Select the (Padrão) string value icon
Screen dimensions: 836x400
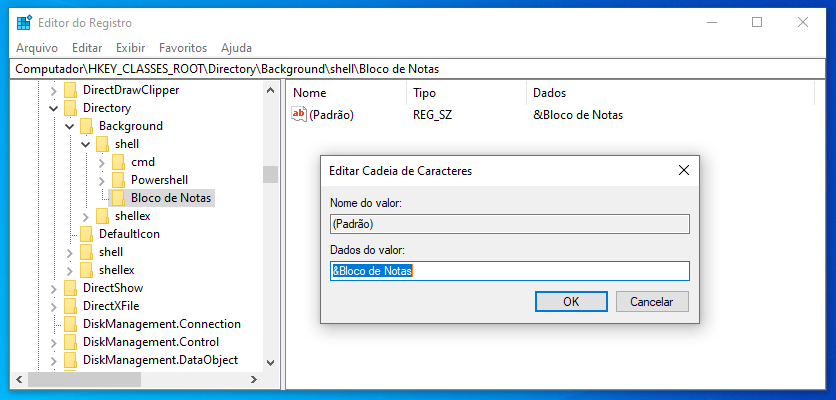pyautogui.click(x=299, y=114)
